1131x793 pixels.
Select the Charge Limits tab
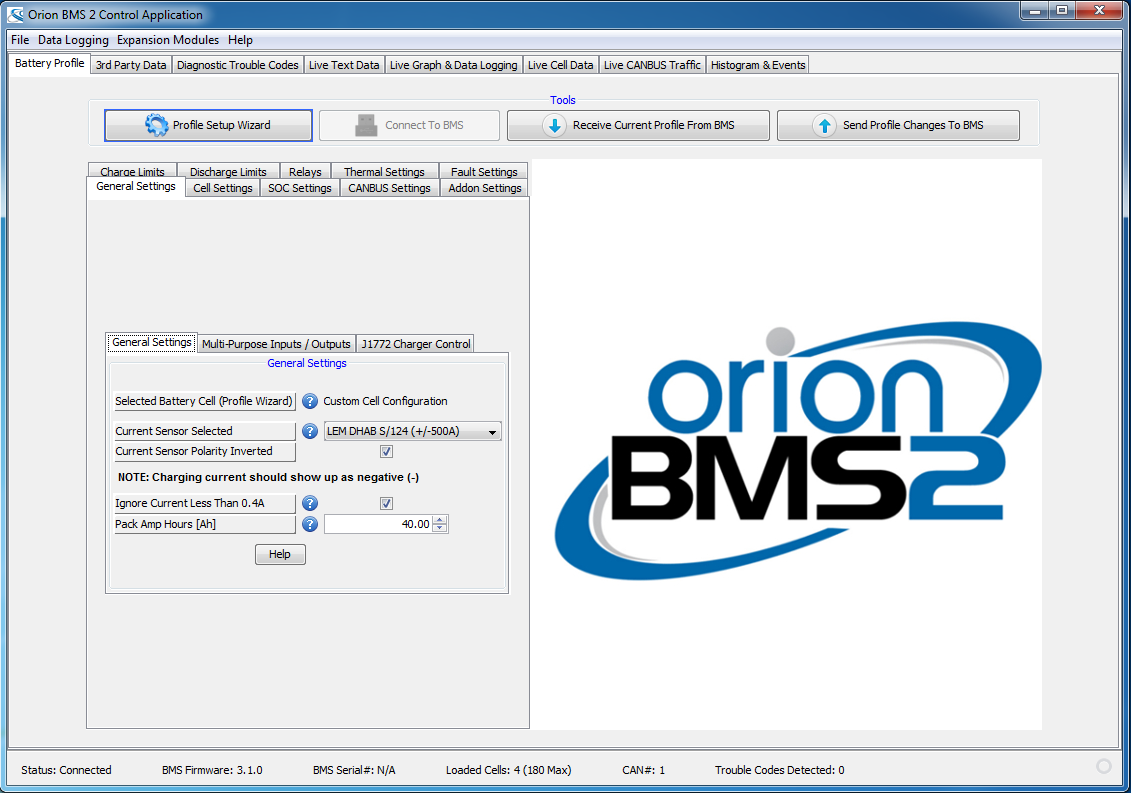click(132, 171)
